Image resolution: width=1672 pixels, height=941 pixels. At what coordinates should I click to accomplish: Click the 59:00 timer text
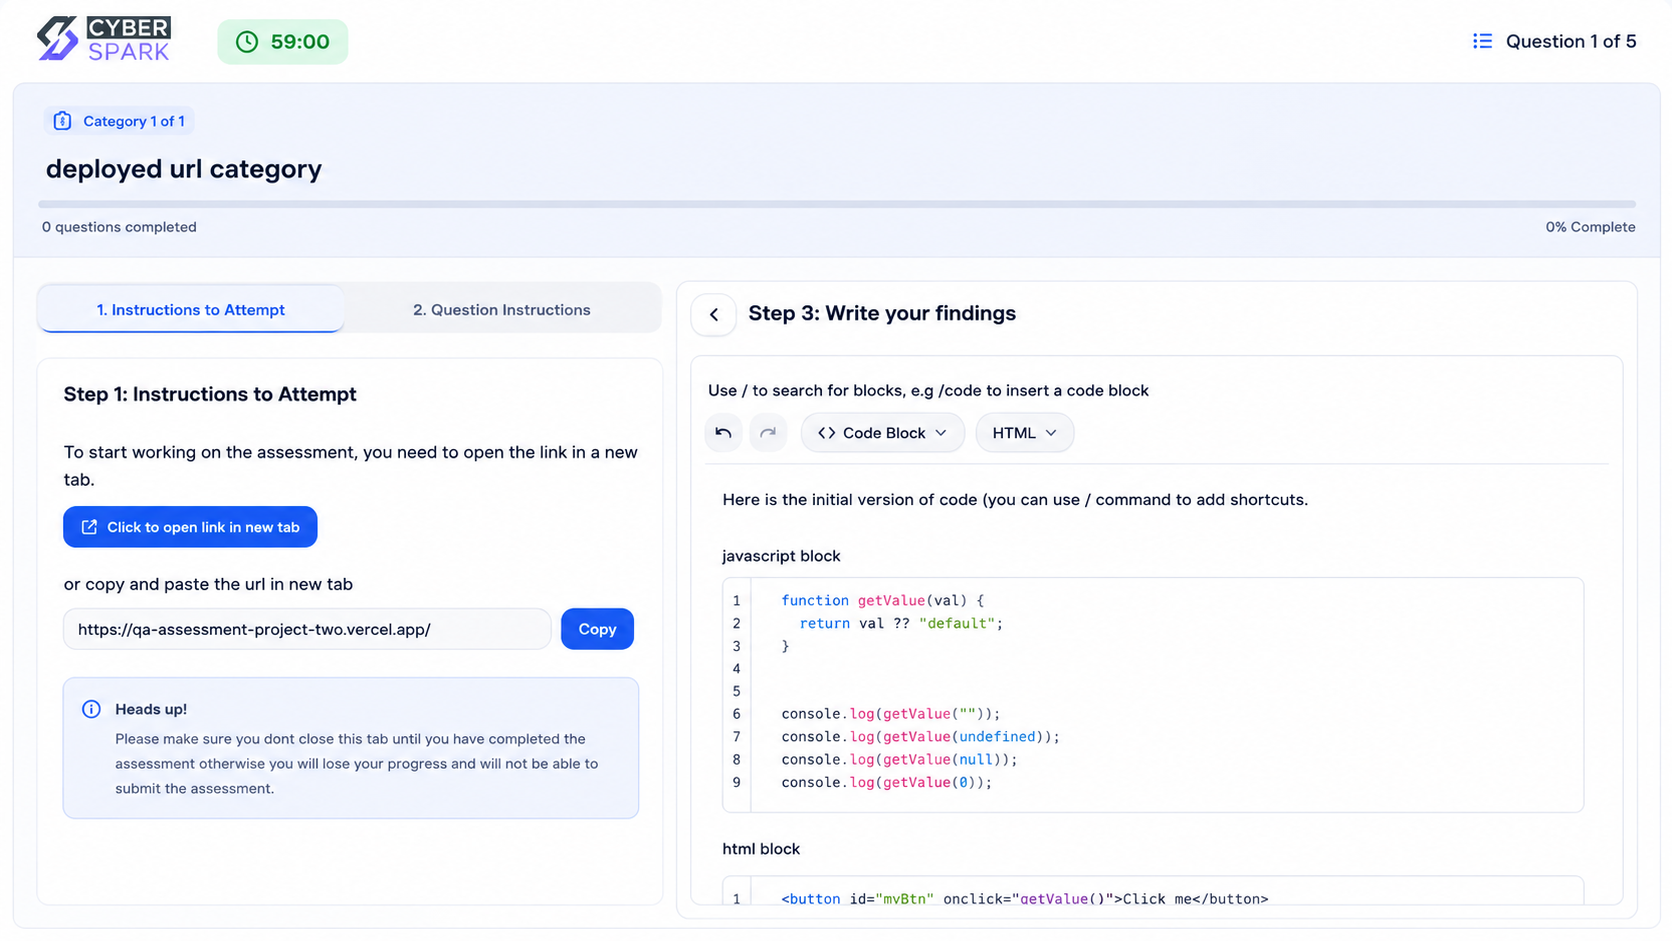click(x=300, y=42)
